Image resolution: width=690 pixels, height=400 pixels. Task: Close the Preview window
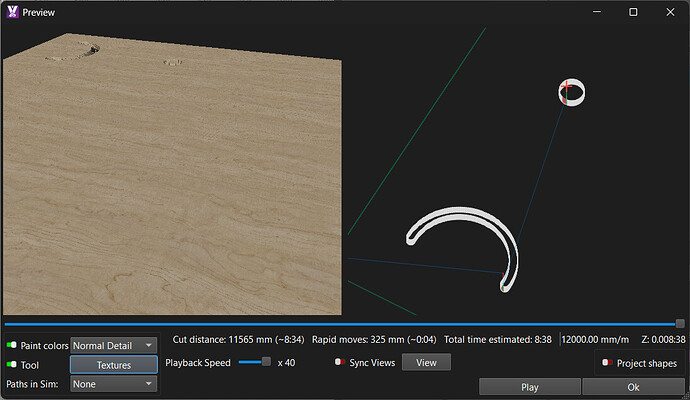(670, 12)
